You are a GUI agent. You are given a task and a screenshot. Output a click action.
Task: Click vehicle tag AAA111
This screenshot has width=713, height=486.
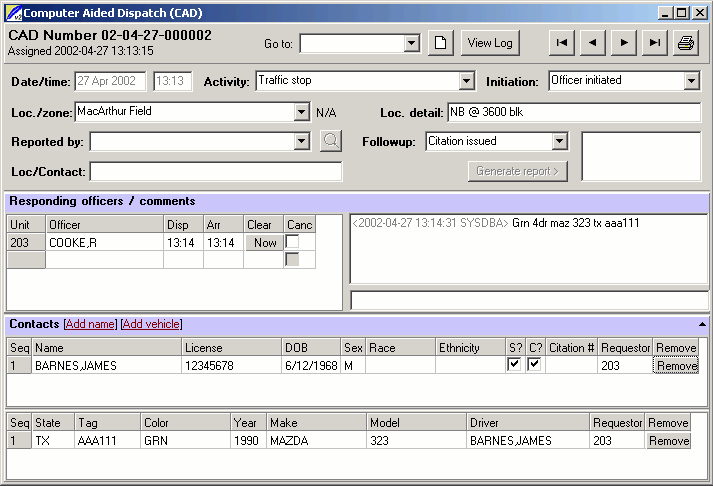[x=107, y=441]
